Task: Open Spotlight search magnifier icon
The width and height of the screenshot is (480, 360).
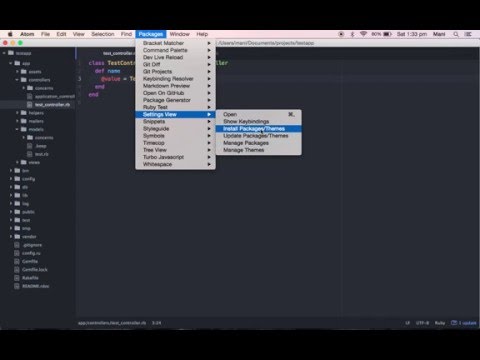Action: (x=456, y=34)
